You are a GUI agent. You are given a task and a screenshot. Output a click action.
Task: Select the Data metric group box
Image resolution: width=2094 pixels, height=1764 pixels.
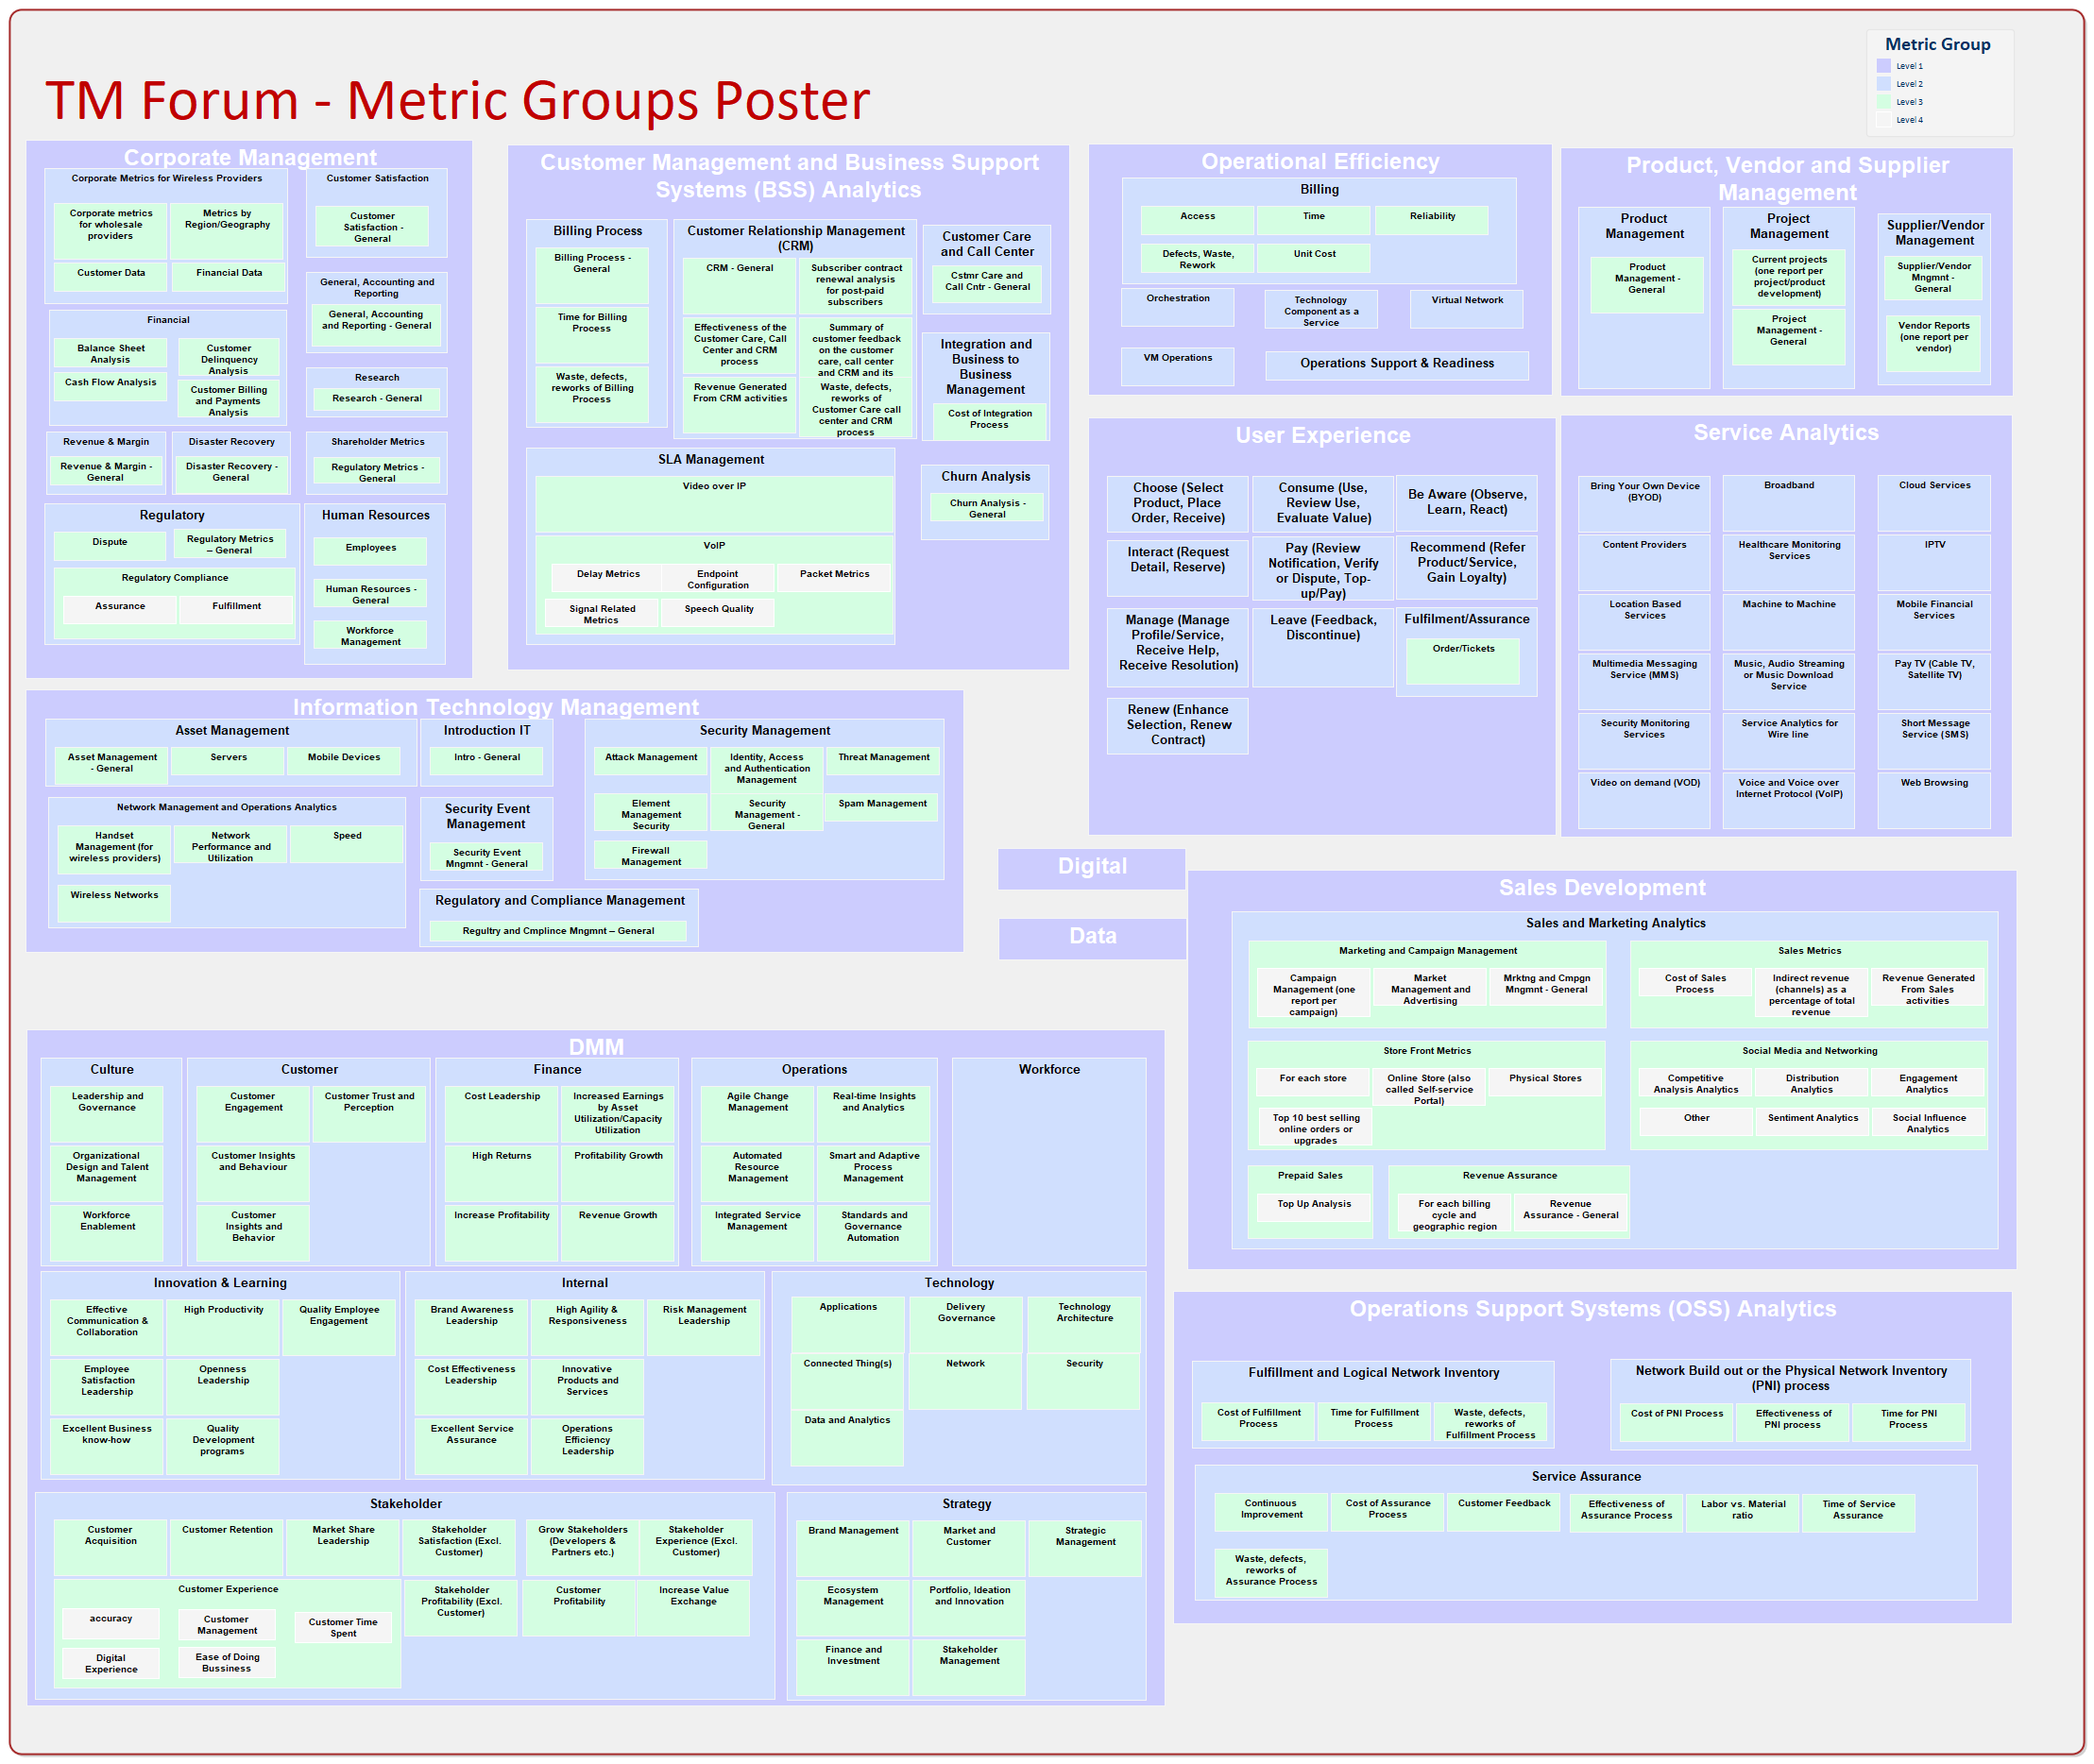1092,938
